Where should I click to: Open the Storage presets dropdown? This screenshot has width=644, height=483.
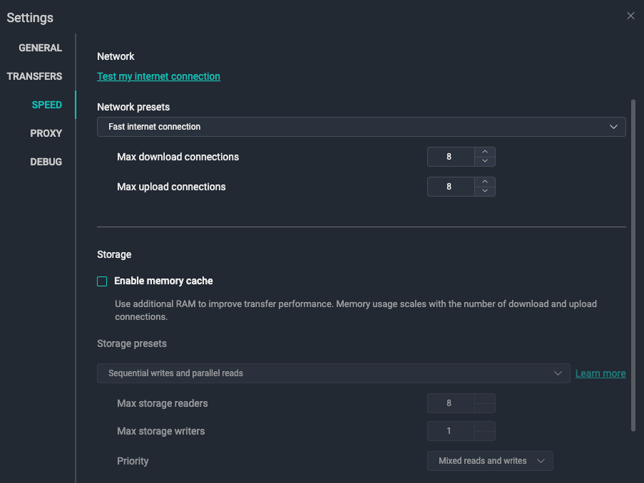click(x=334, y=373)
